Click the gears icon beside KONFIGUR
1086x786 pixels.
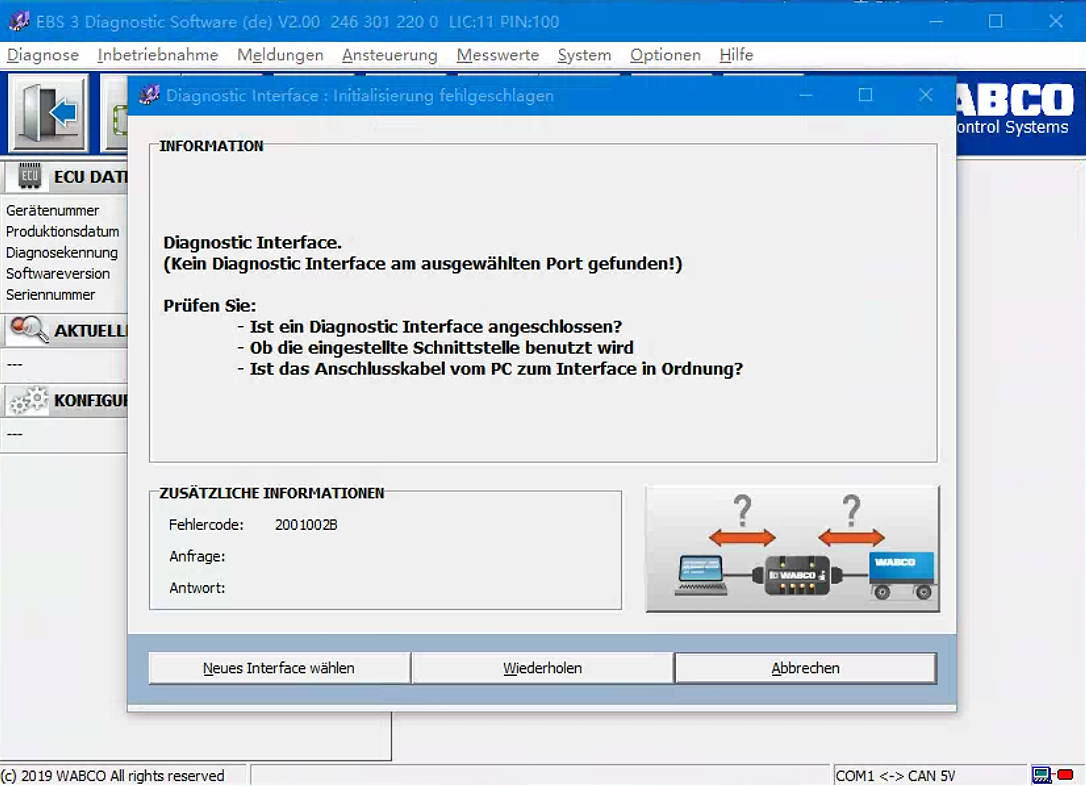[x=29, y=400]
